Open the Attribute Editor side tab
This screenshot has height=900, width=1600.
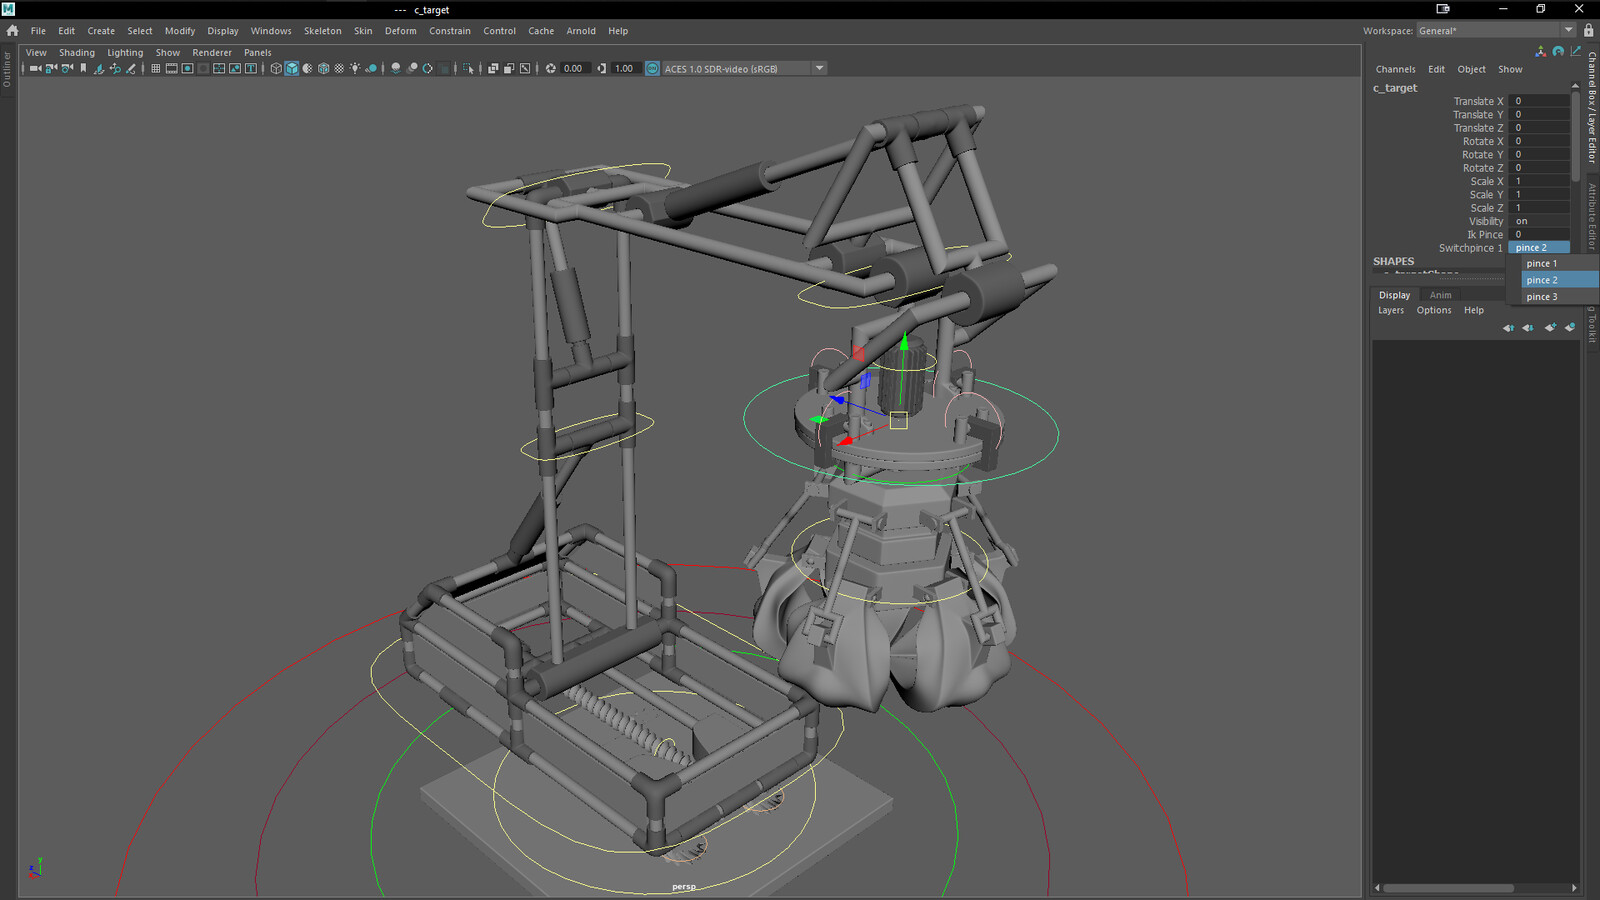(x=1592, y=218)
